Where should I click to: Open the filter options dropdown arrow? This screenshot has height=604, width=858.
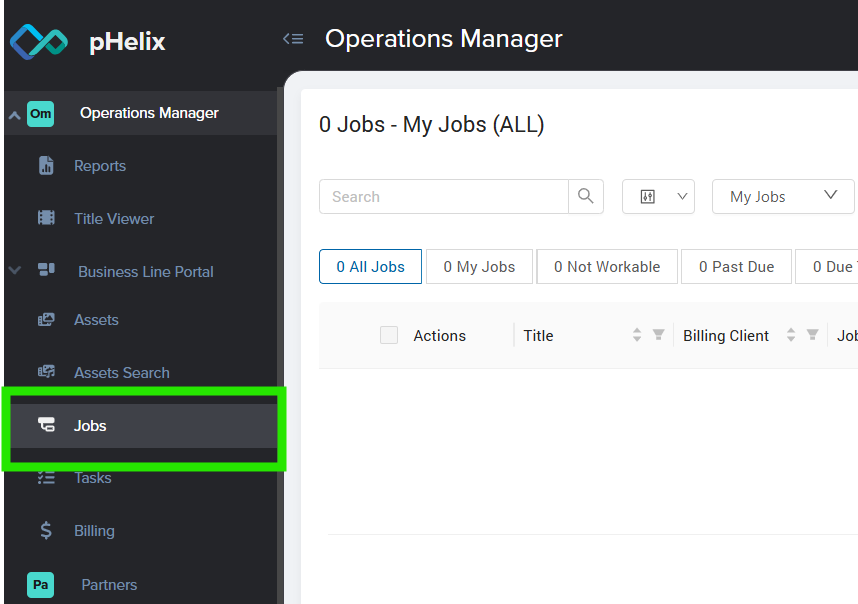(x=682, y=196)
